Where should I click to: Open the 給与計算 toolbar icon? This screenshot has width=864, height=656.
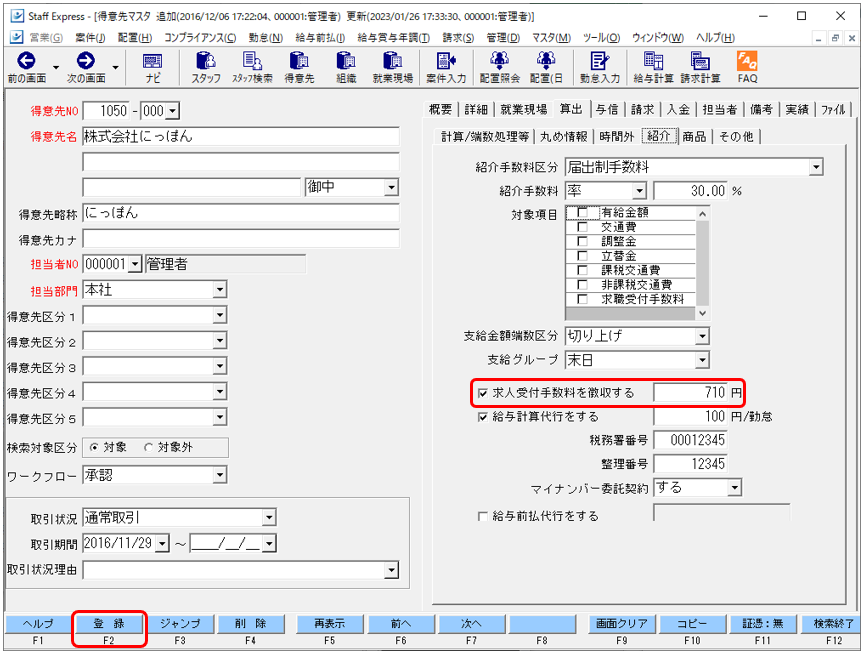click(x=654, y=61)
